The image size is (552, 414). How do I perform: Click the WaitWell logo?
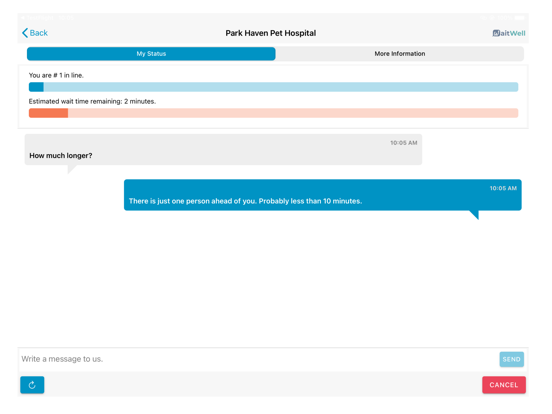point(509,33)
